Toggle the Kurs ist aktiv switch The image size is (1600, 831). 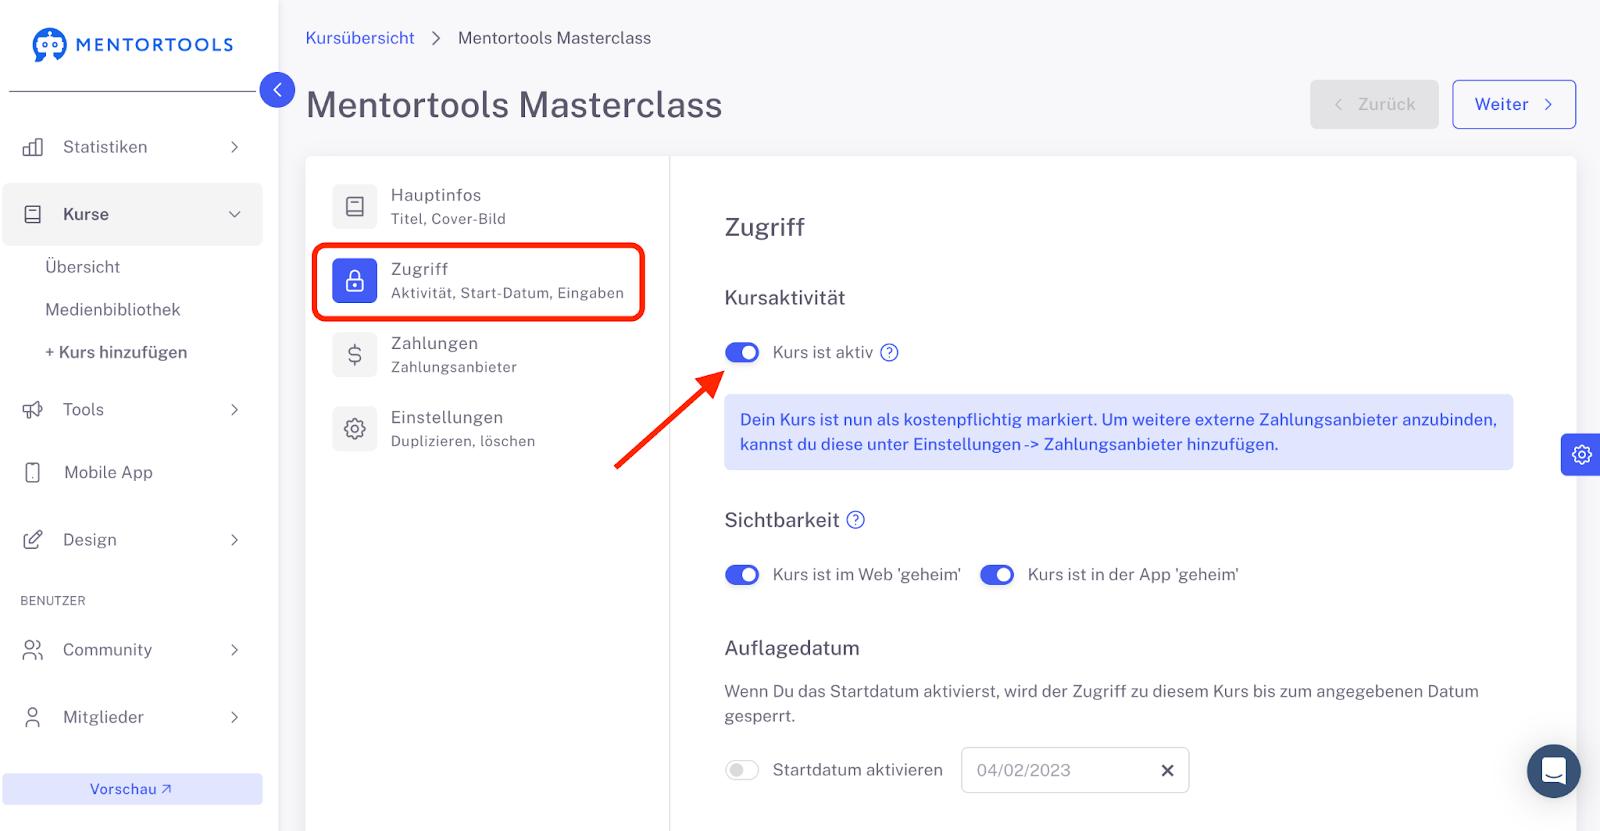[742, 352]
